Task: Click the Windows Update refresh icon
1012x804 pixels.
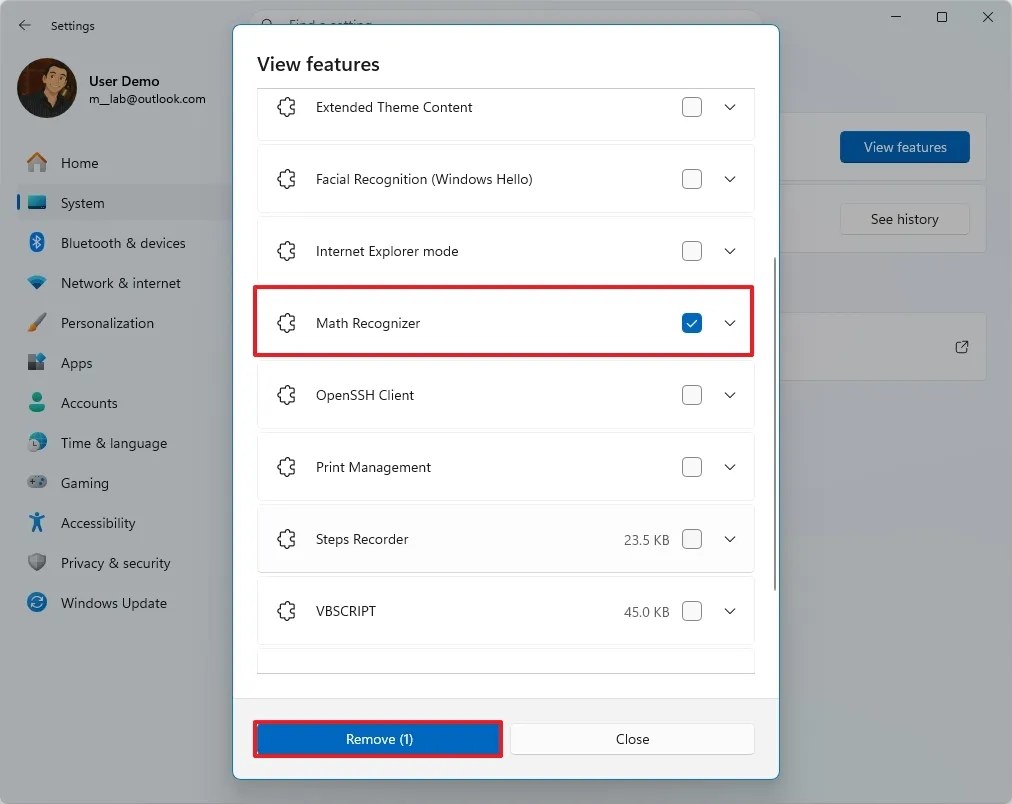Action: [x=37, y=602]
